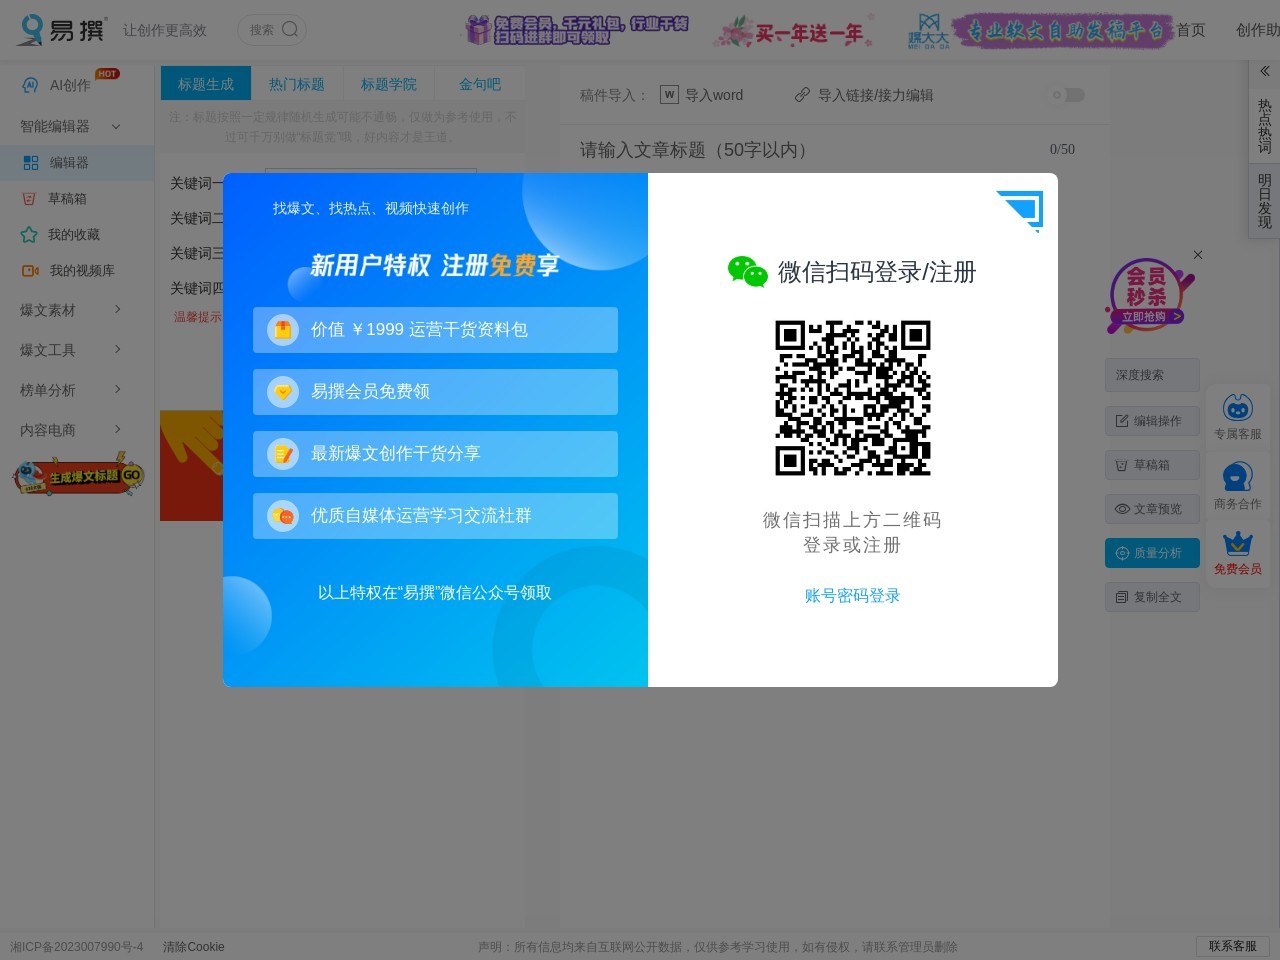Click the 质量分析 button
Image resolution: width=1280 pixels, height=960 pixels.
pyautogui.click(x=1151, y=553)
